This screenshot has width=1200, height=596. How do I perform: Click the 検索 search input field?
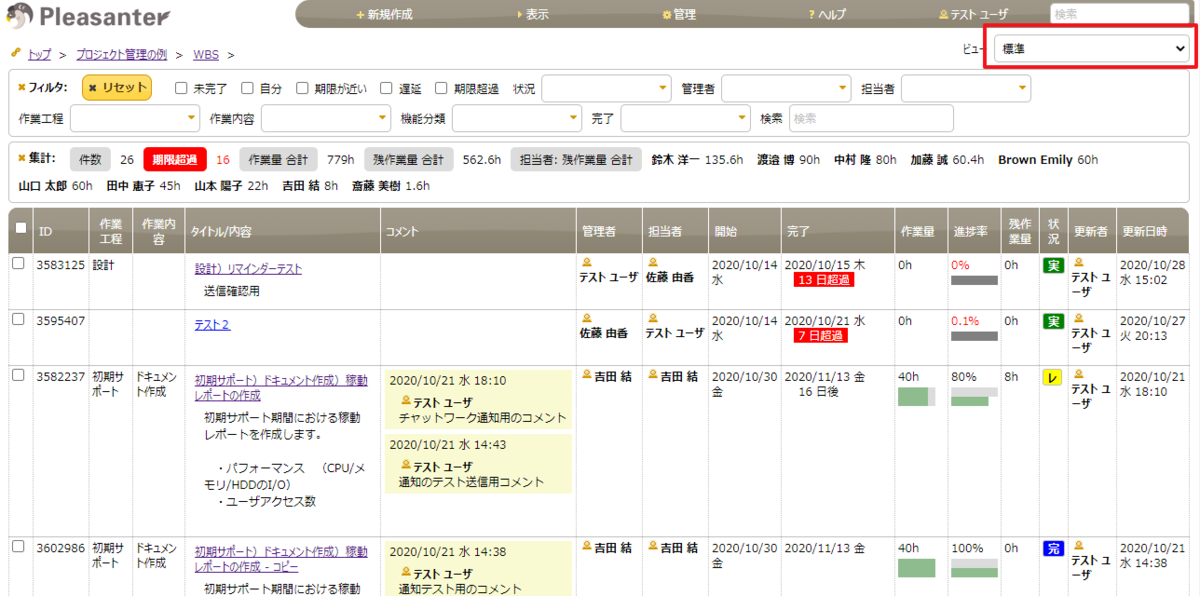1120,13
